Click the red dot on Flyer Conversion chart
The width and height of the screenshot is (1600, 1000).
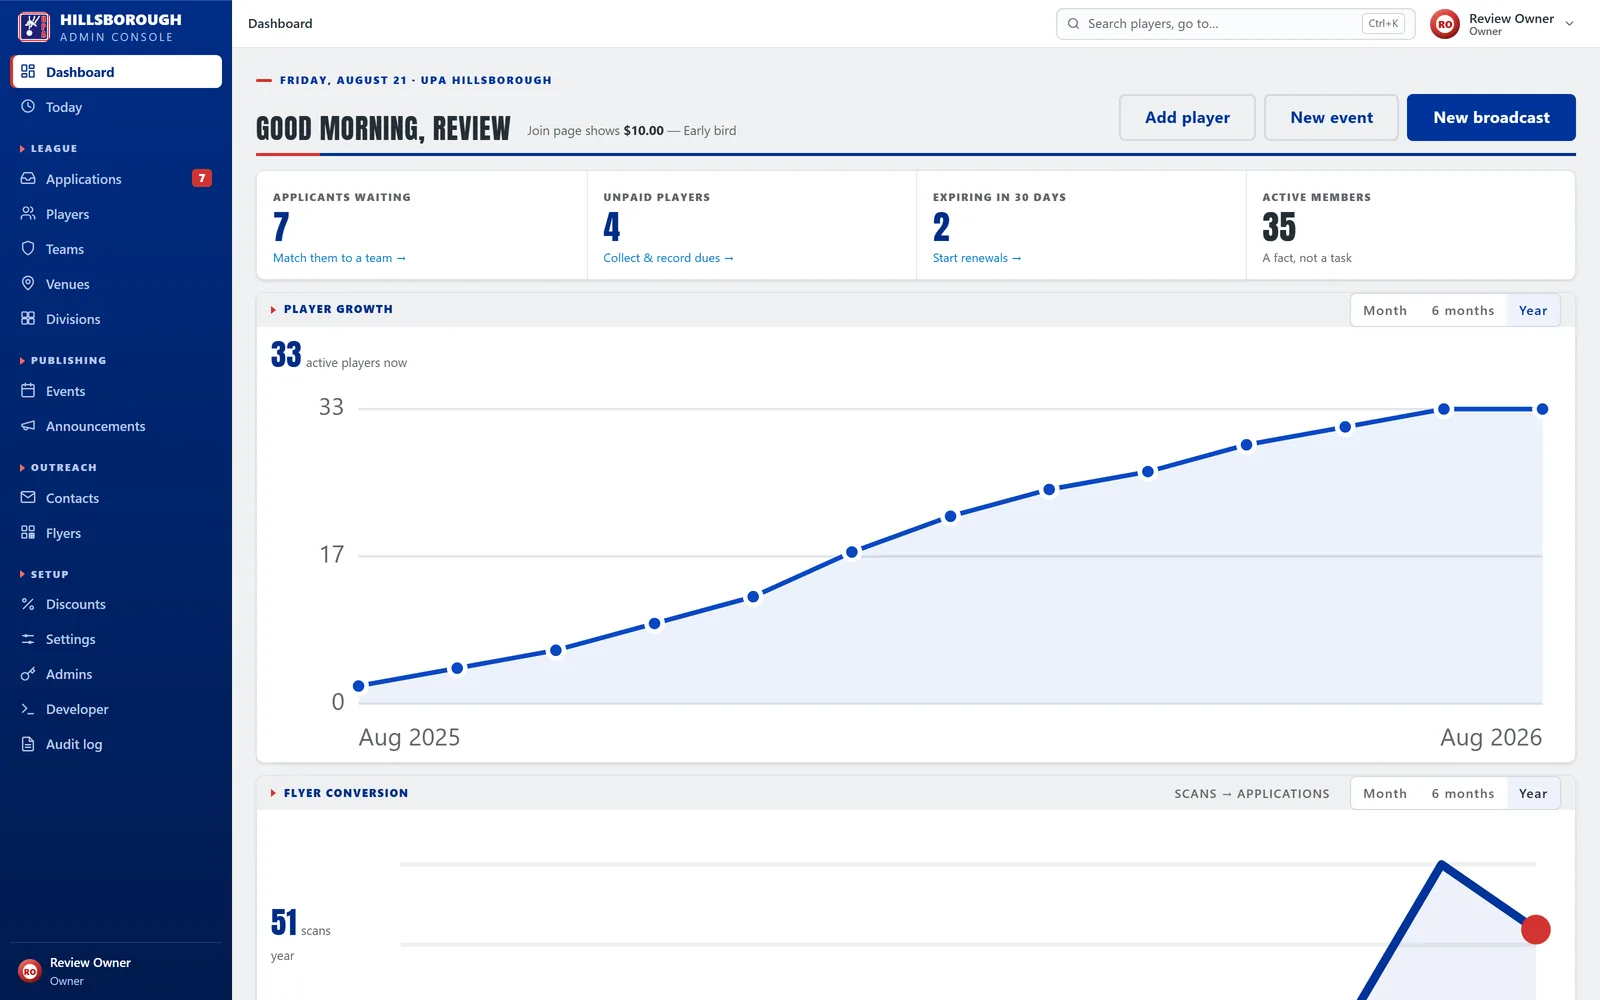(1536, 930)
